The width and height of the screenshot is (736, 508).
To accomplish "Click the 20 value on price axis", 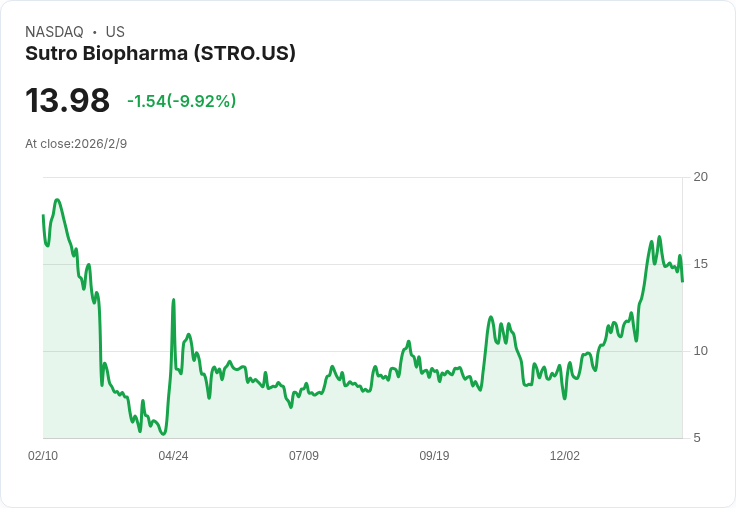I will [700, 177].
